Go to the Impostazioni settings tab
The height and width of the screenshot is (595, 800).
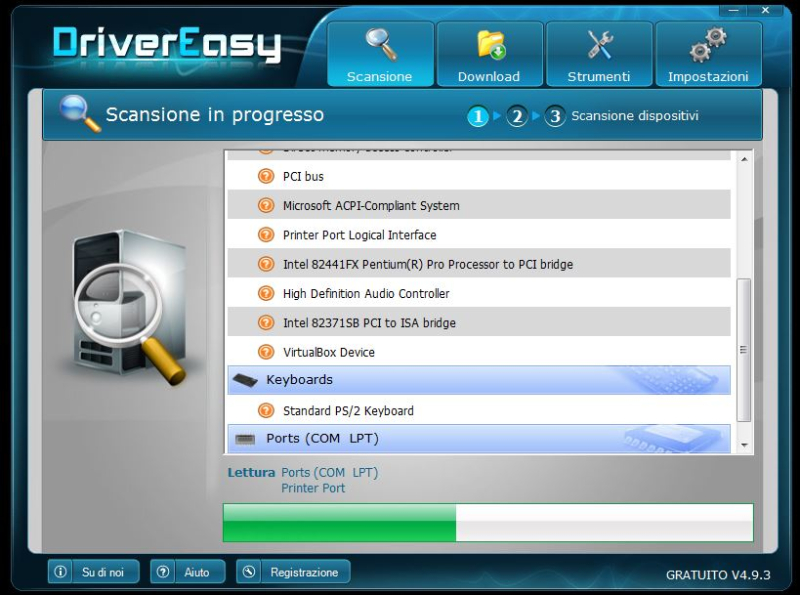coord(708,55)
